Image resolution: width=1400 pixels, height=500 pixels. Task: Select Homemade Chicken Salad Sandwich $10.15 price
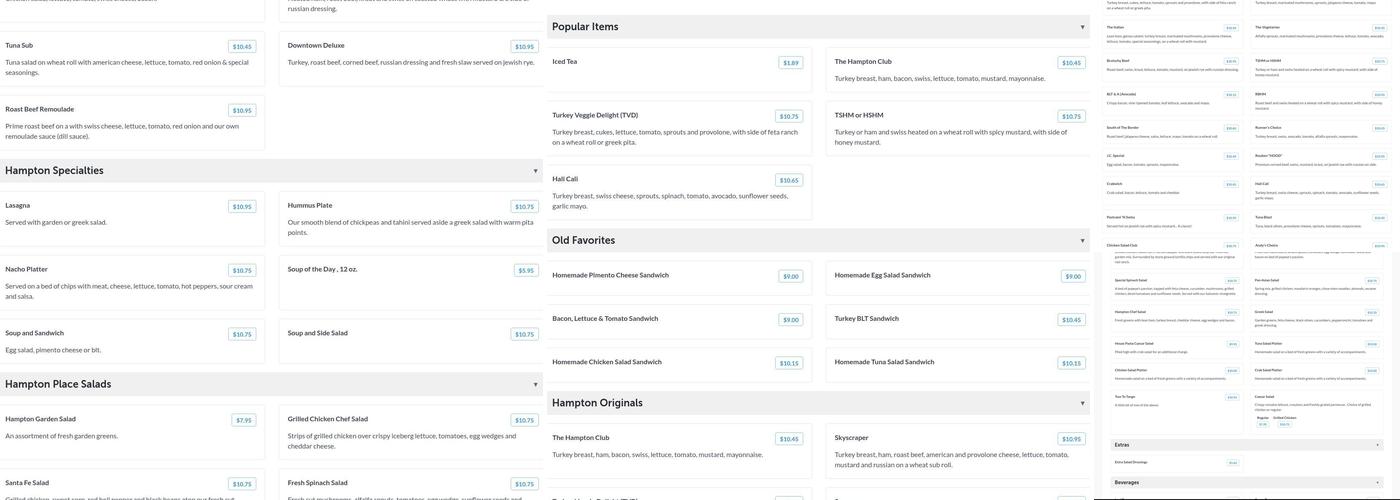point(789,364)
